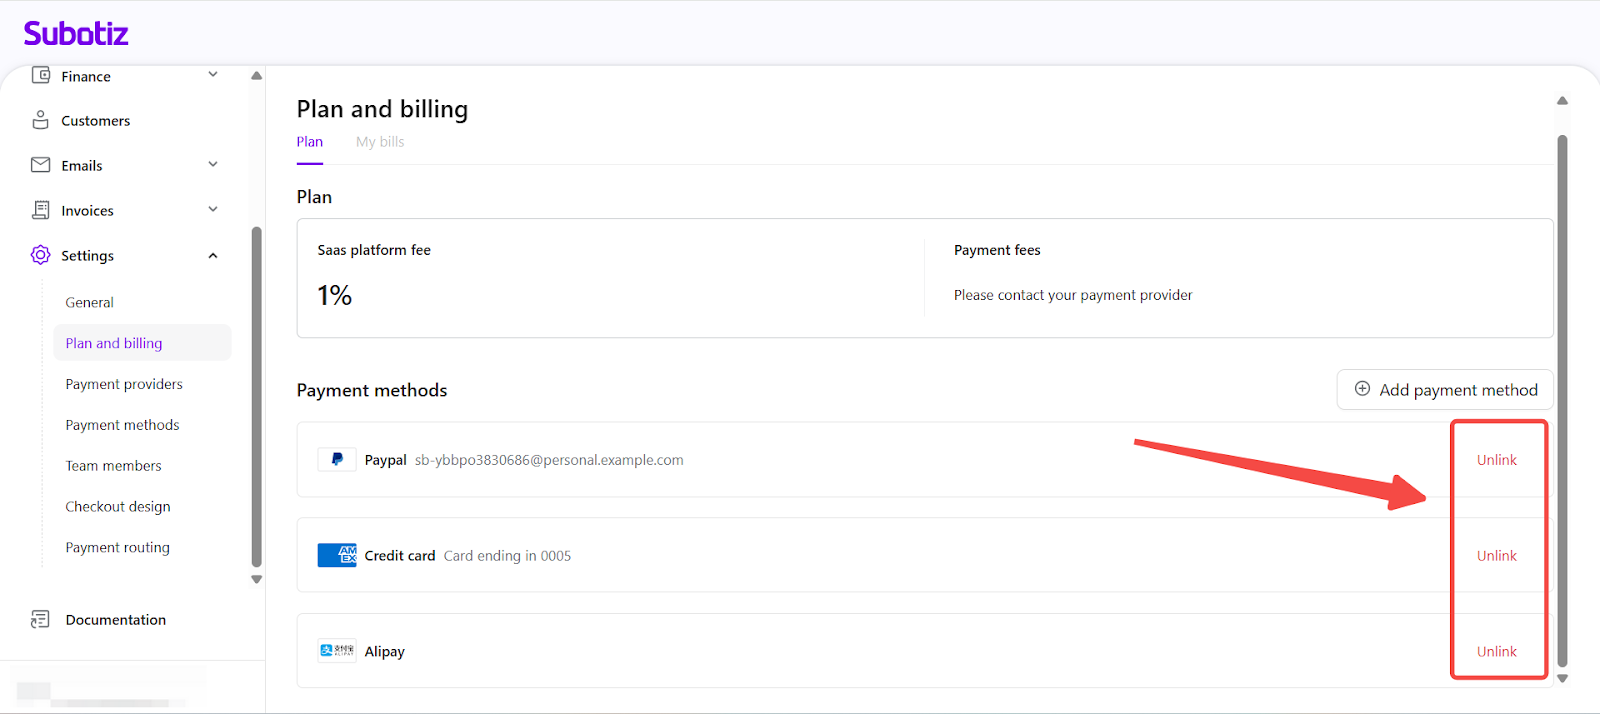Image resolution: width=1600 pixels, height=714 pixels.
Task: Open Payment providers settings
Action: (x=124, y=384)
